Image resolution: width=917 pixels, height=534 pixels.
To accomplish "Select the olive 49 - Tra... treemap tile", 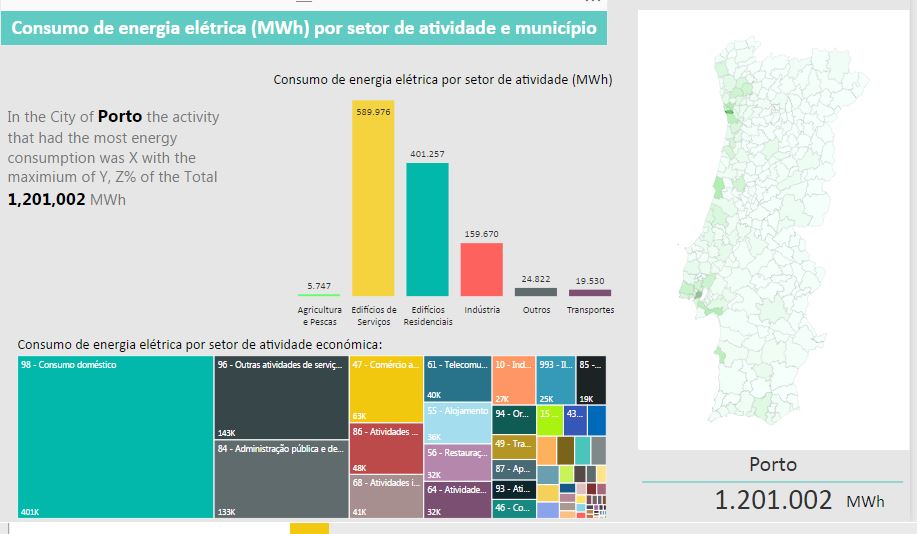I will [514, 447].
